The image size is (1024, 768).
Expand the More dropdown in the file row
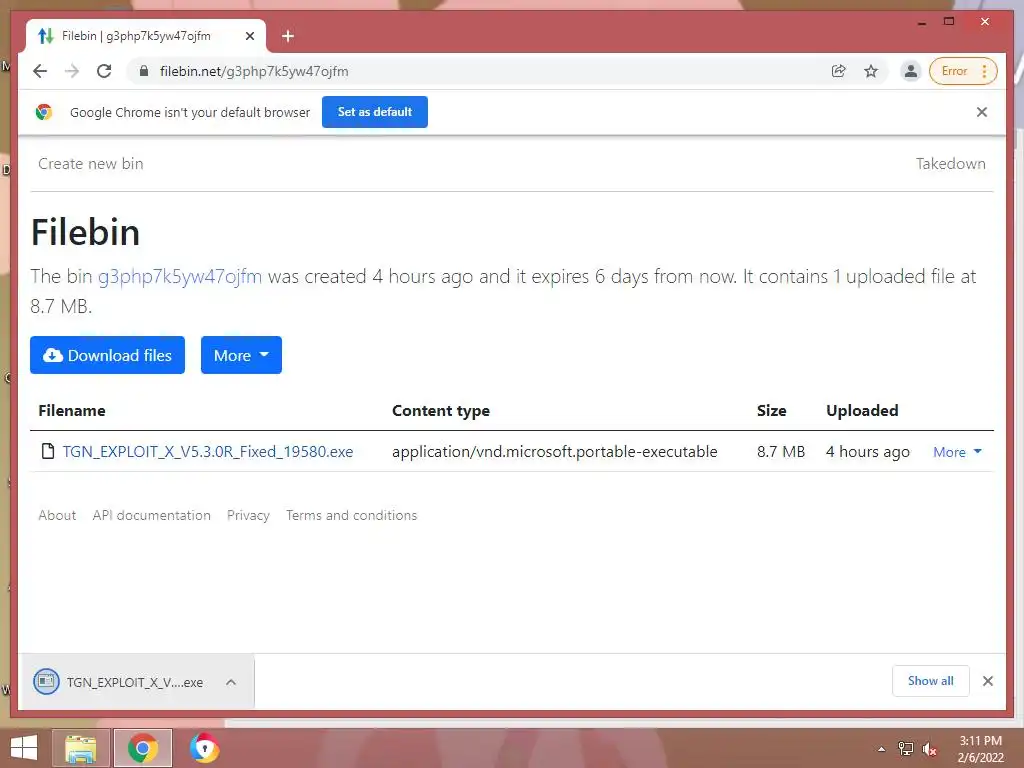(957, 452)
